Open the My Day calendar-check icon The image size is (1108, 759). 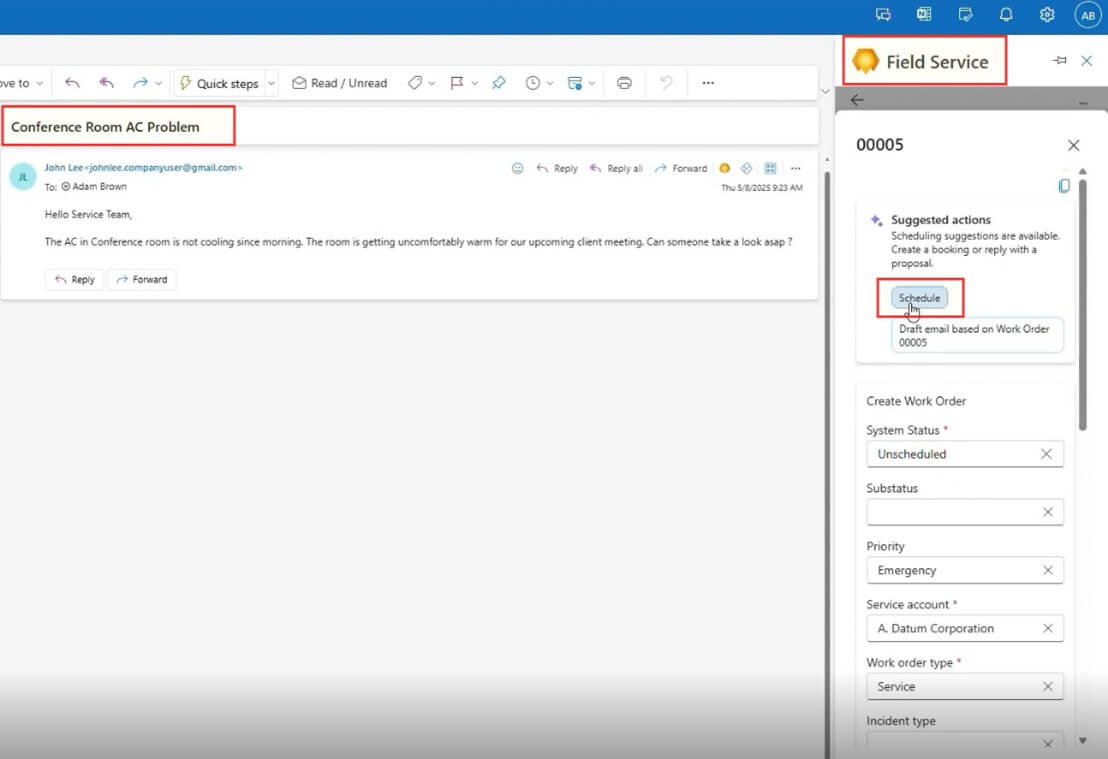(x=965, y=14)
